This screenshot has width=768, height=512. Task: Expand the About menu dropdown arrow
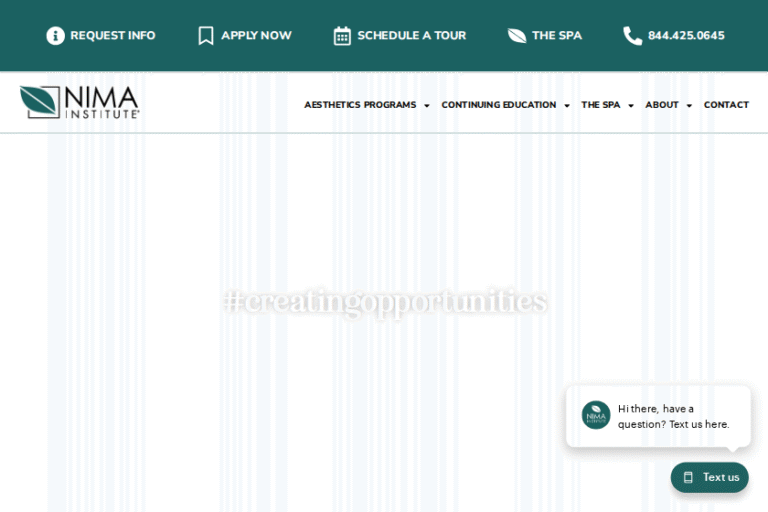(x=689, y=106)
